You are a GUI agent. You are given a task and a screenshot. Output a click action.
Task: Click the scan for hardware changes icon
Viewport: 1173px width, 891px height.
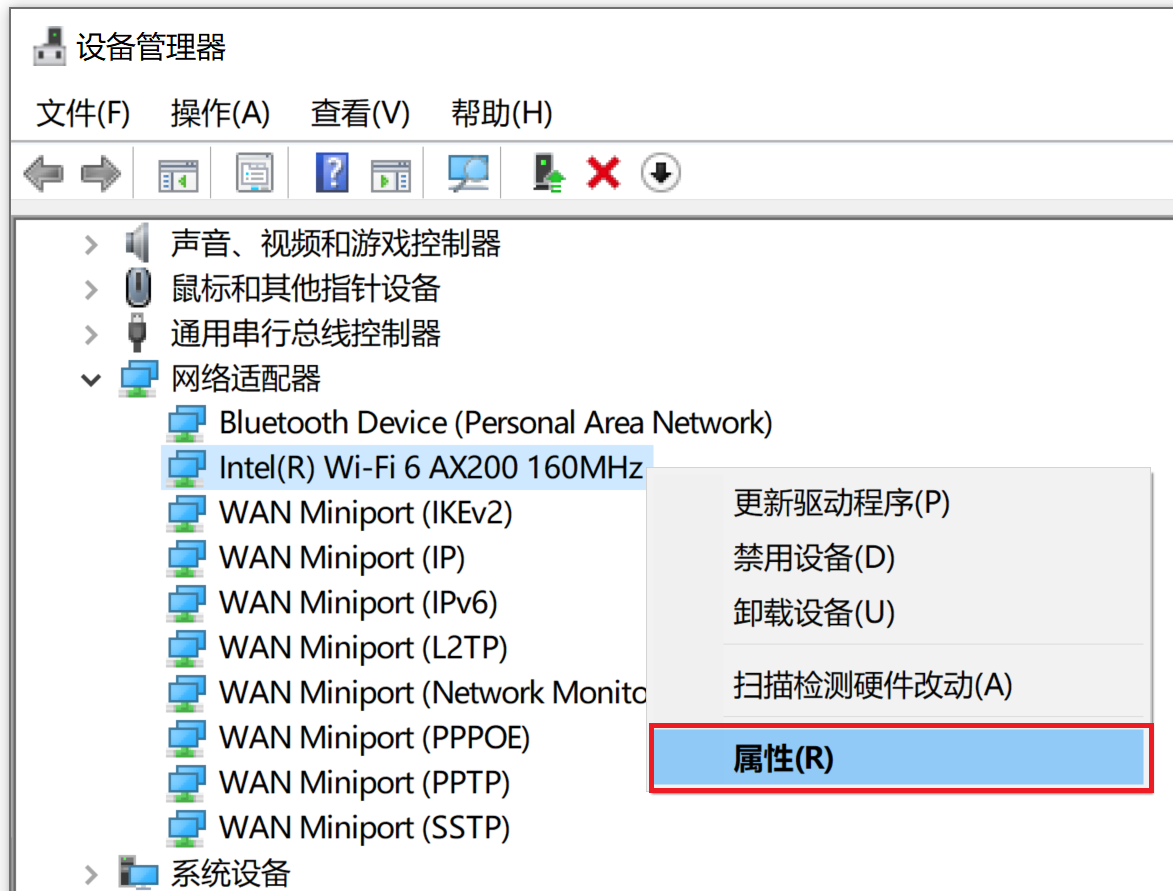pos(468,174)
